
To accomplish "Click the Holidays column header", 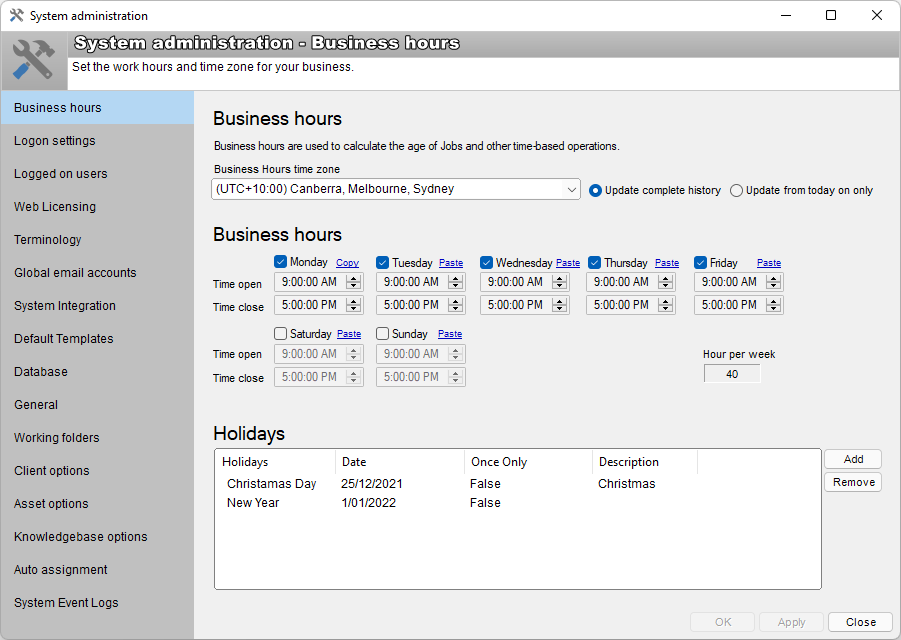I will [x=275, y=462].
